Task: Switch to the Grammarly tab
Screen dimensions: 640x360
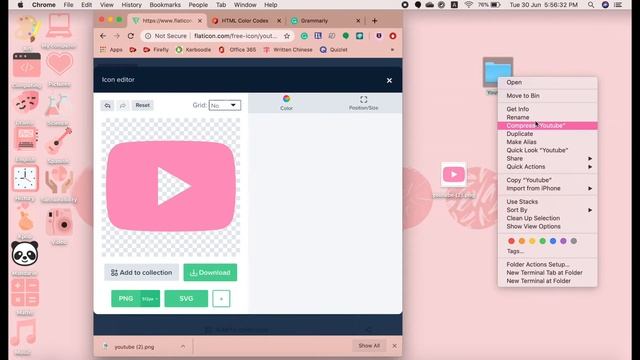Action: tap(314, 20)
